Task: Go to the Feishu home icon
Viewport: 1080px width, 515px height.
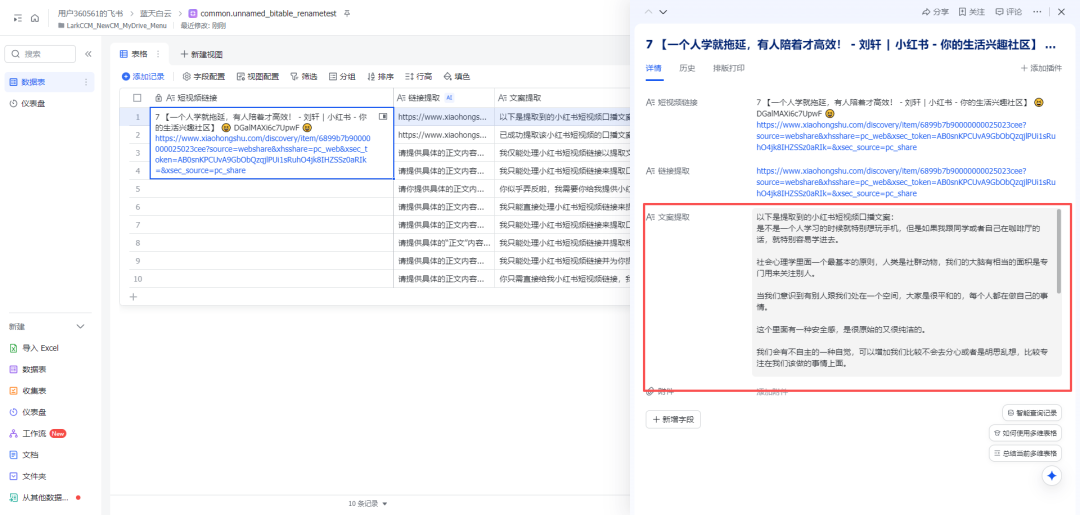Action: (34, 19)
